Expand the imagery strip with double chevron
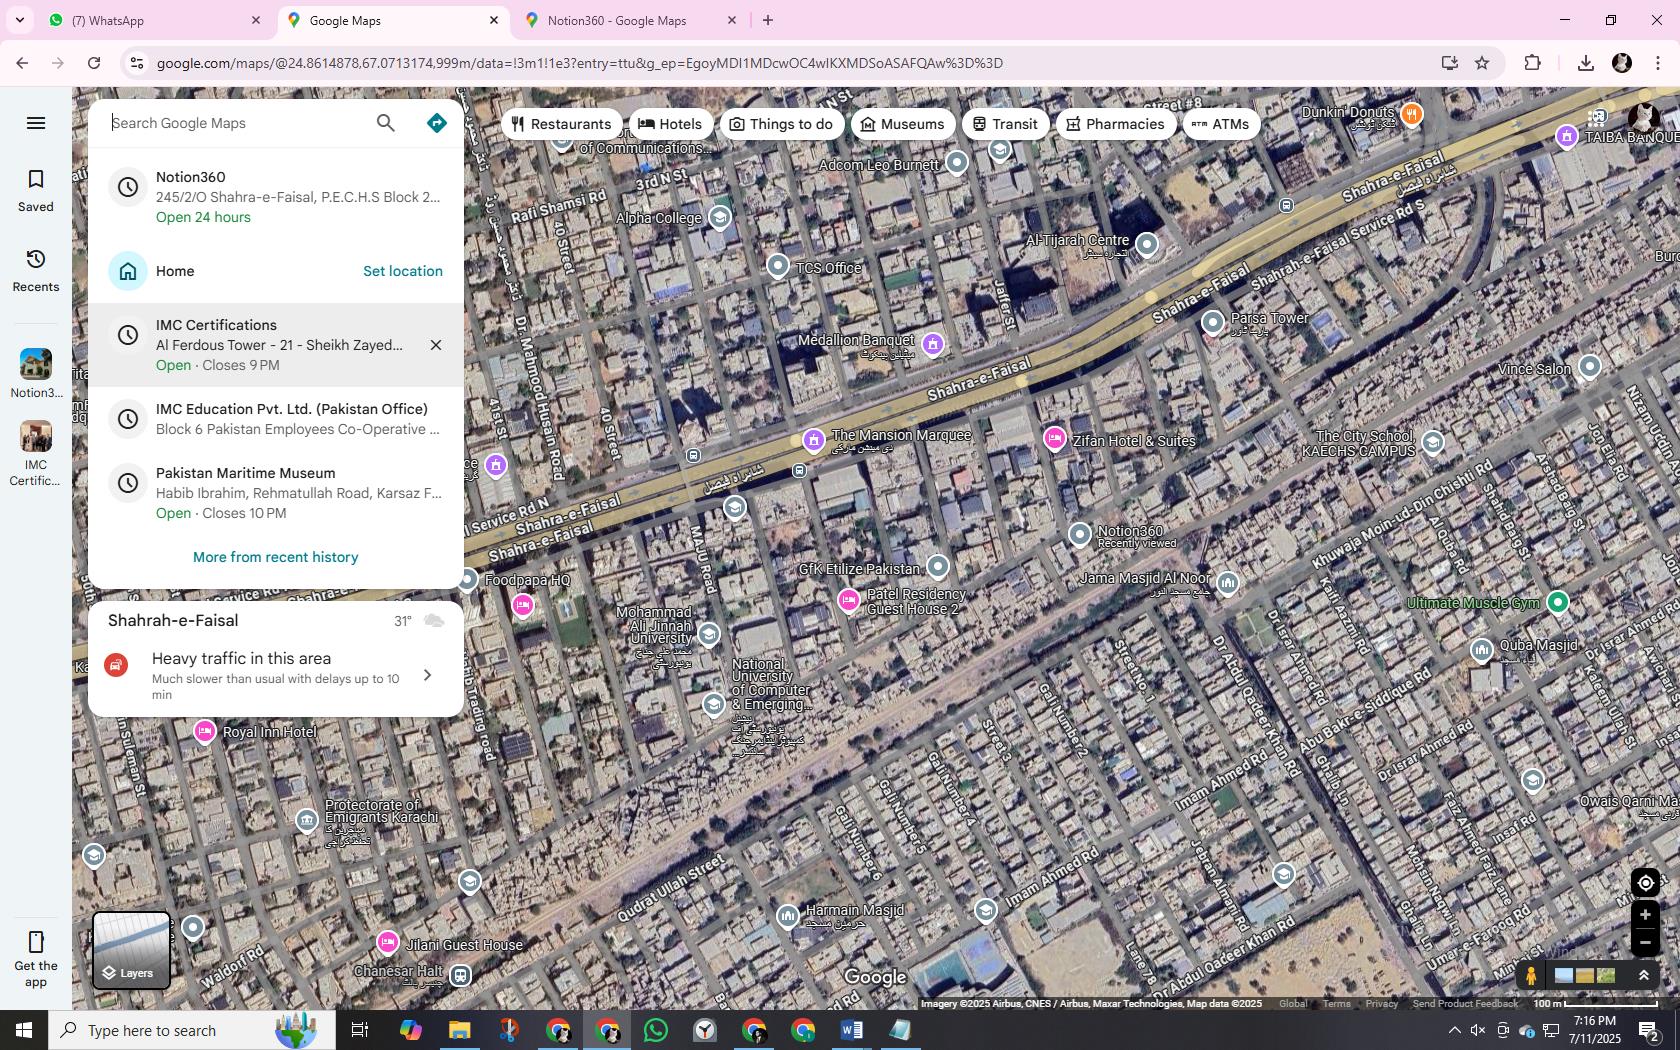The width and height of the screenshot is (1680, 1050). point(1643,975)
